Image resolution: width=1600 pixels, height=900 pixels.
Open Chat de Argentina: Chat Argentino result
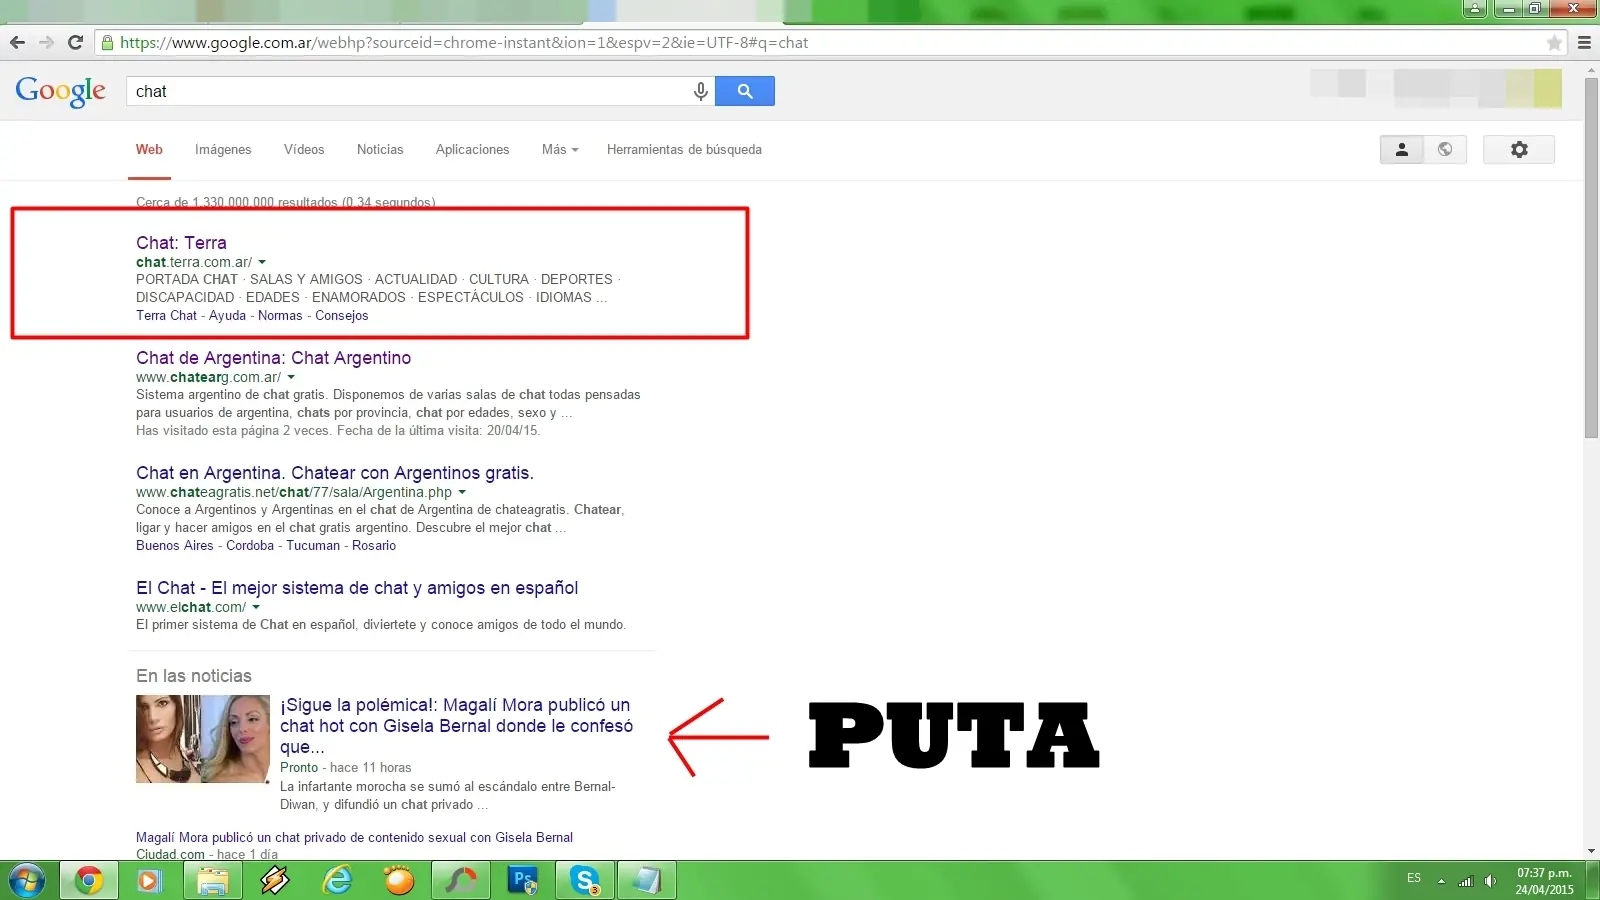tap(273, 358)
